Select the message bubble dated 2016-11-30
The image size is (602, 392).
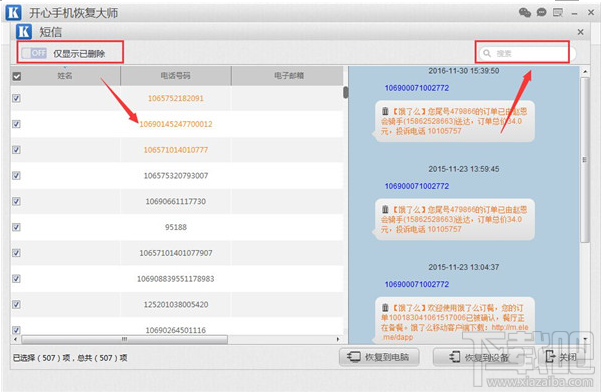point(455,121)
